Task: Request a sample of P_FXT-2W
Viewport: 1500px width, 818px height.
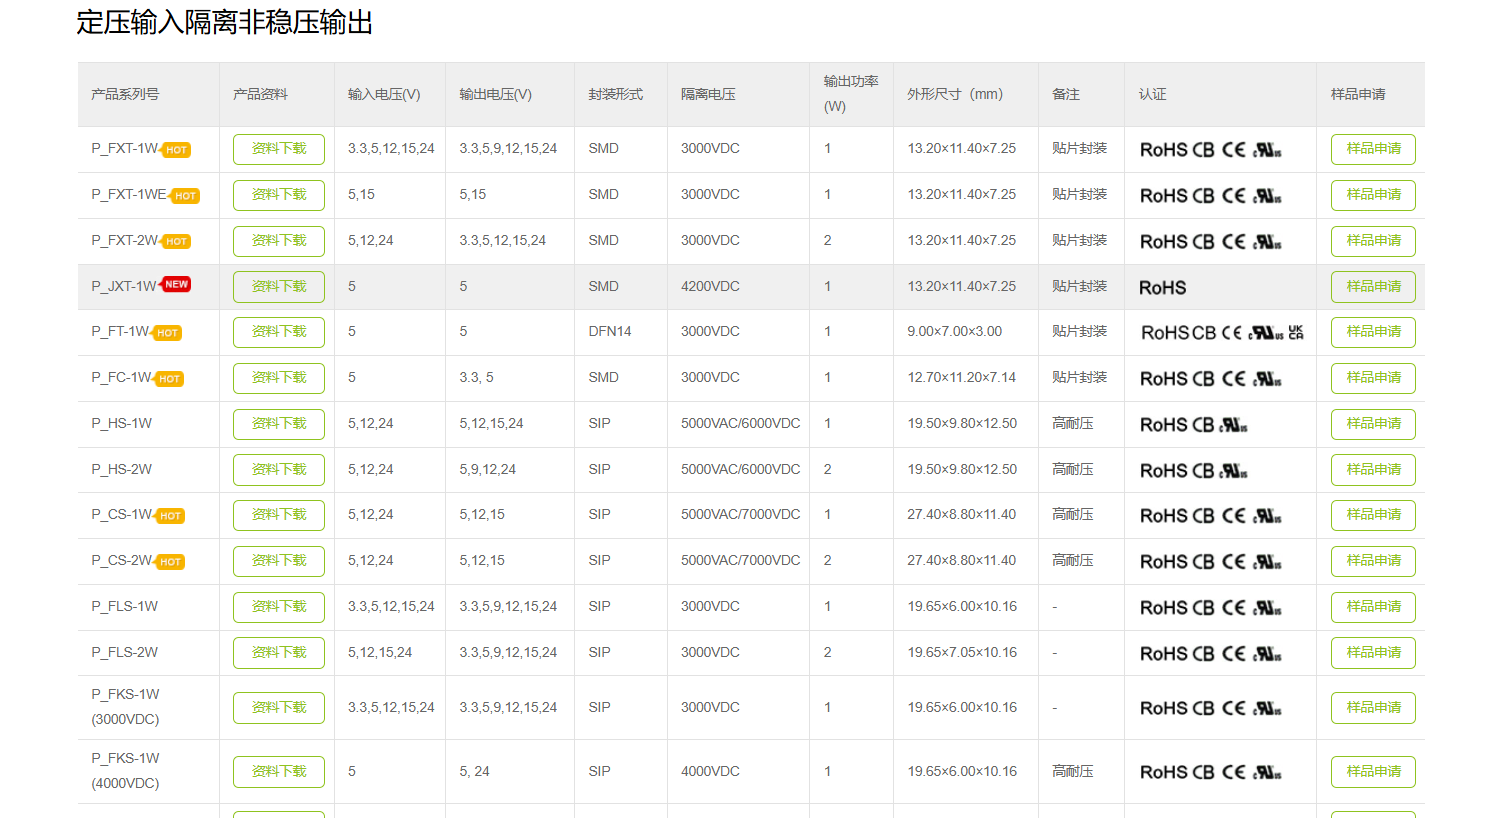Action: pos(1373,241)
